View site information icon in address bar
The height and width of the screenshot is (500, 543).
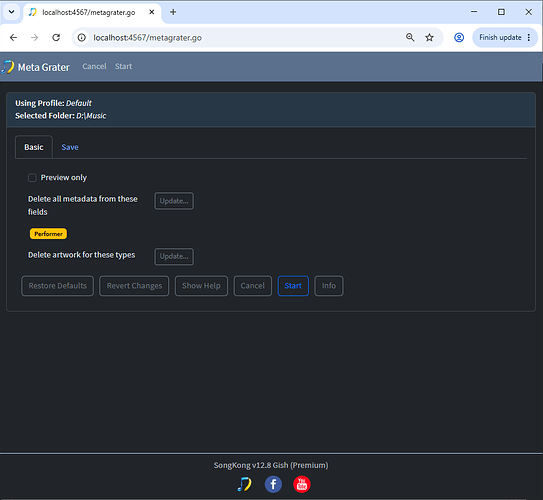(x=82, y=37)
